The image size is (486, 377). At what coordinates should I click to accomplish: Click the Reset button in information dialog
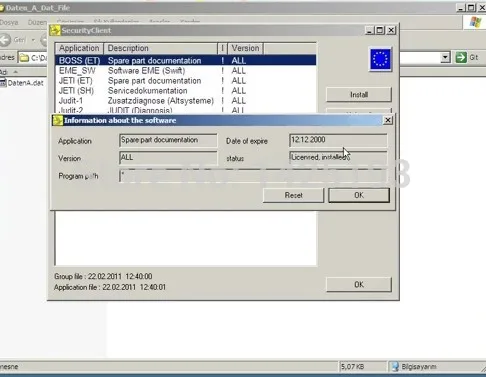pos(293,195)
